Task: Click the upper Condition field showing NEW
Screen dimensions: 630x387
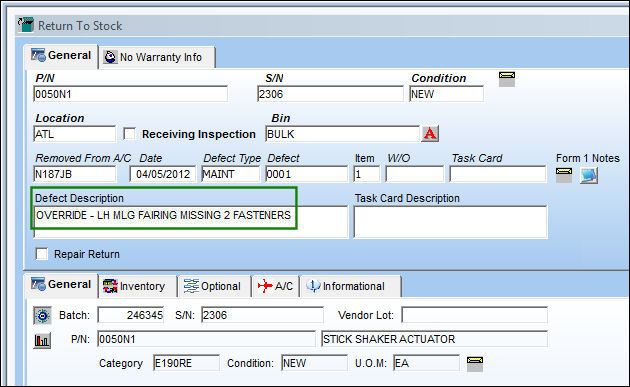Action: [446, 94]
